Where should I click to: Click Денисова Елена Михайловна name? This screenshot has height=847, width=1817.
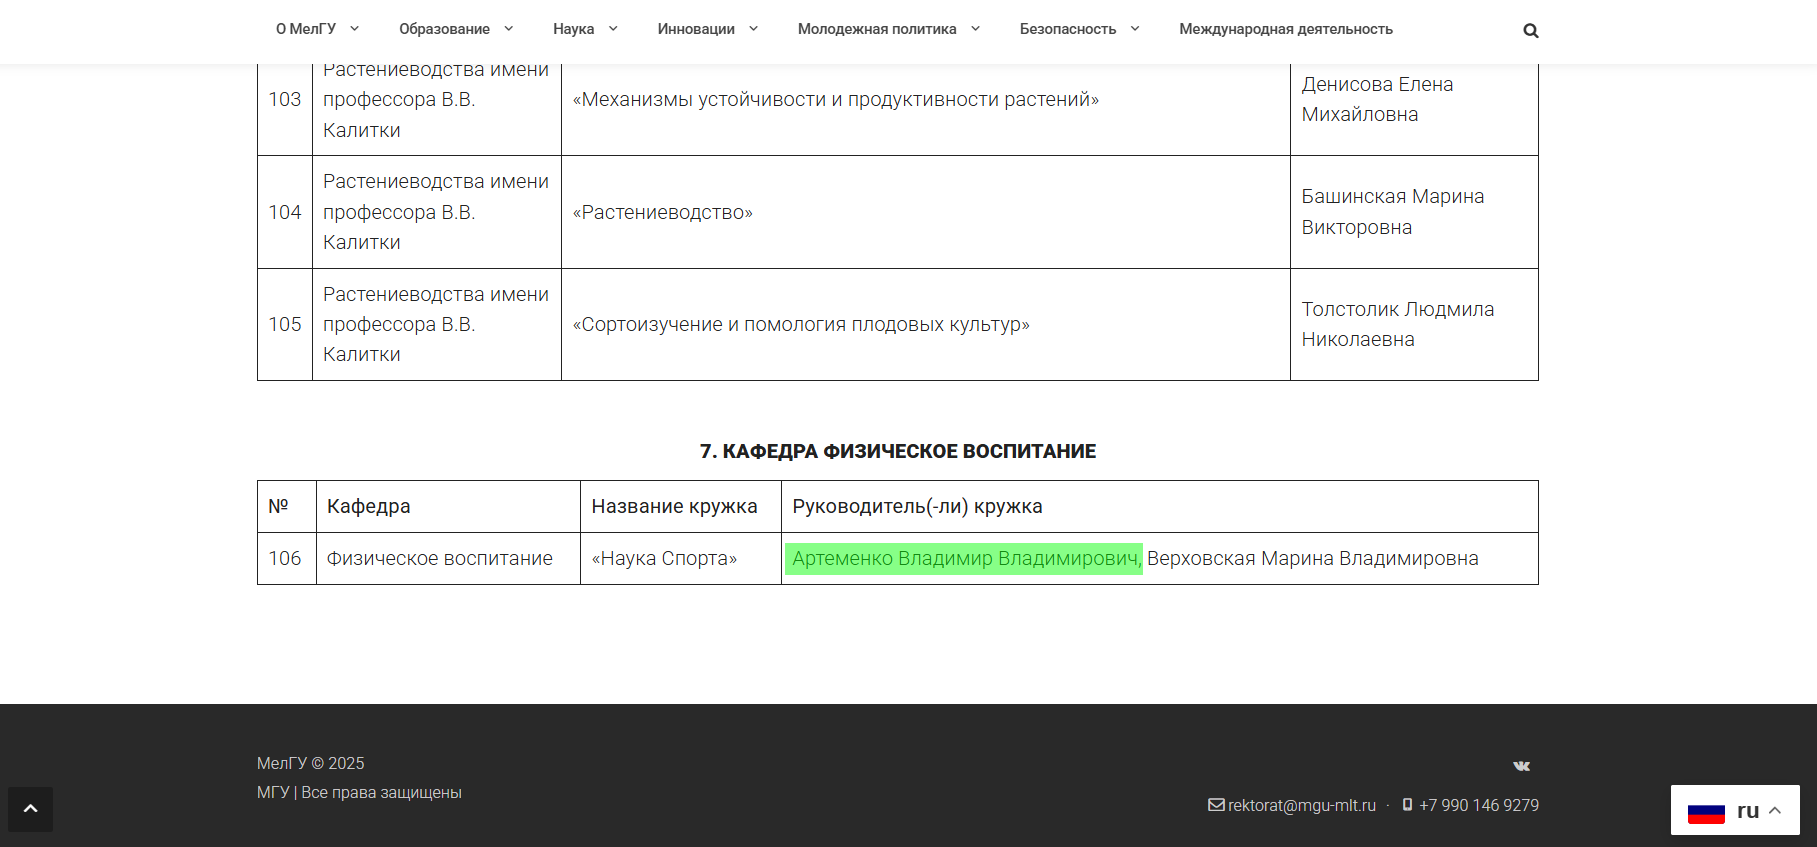point(1377,99)
